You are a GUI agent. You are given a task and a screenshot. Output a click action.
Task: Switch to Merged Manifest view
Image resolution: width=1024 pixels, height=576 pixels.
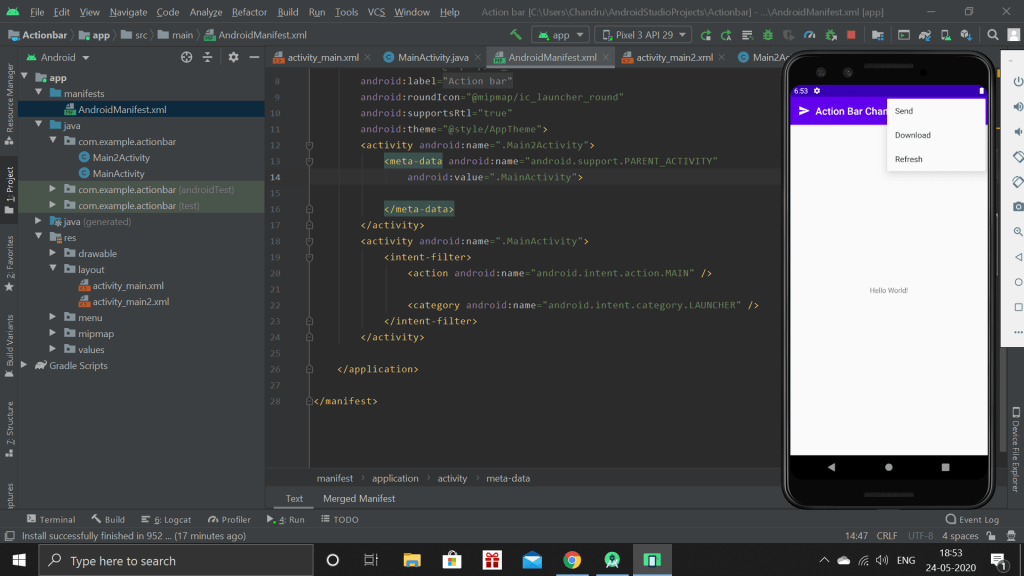click(x=358, y=498)
